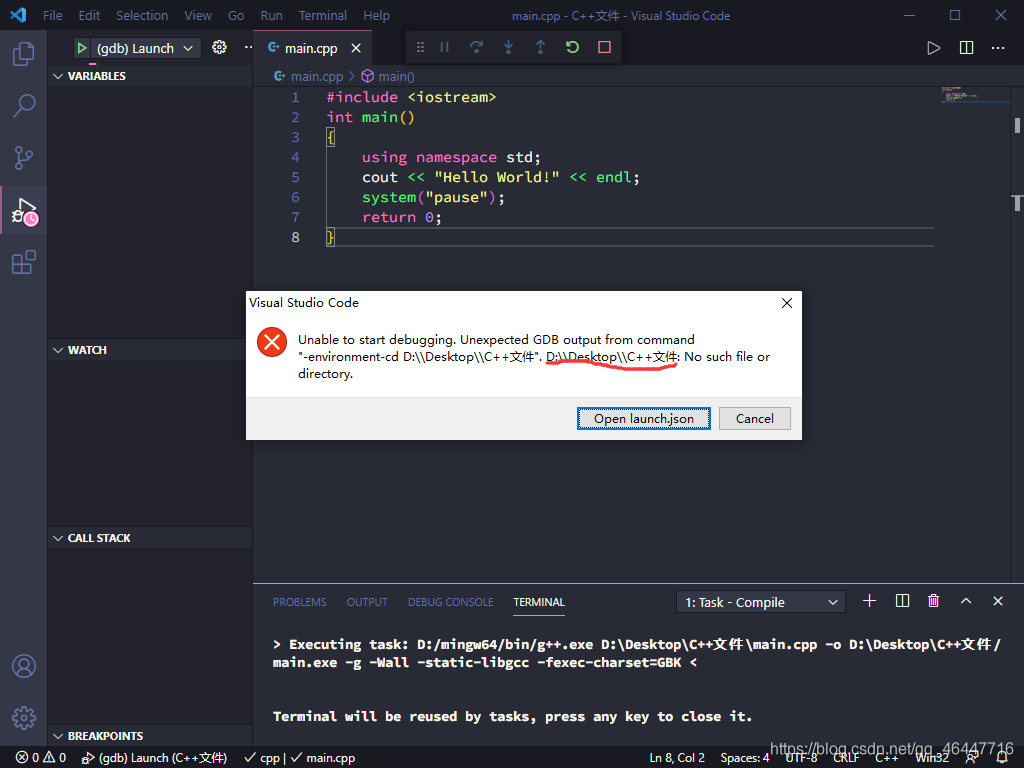Open the Search view

[x=23, y=105]
